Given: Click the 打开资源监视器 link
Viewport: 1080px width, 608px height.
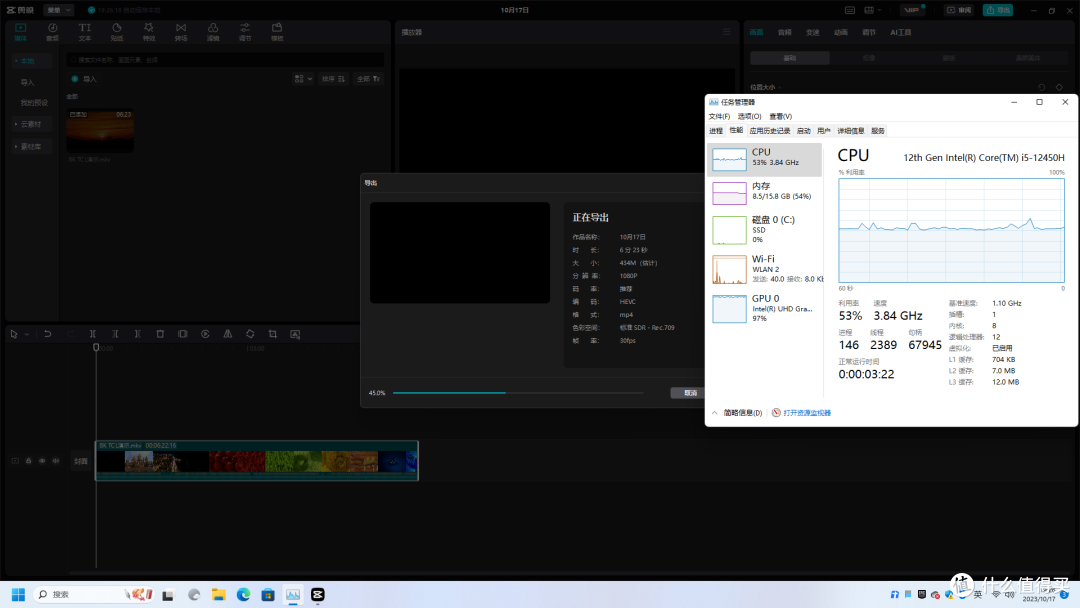Looking at the screenshot, I should (807, 413).
